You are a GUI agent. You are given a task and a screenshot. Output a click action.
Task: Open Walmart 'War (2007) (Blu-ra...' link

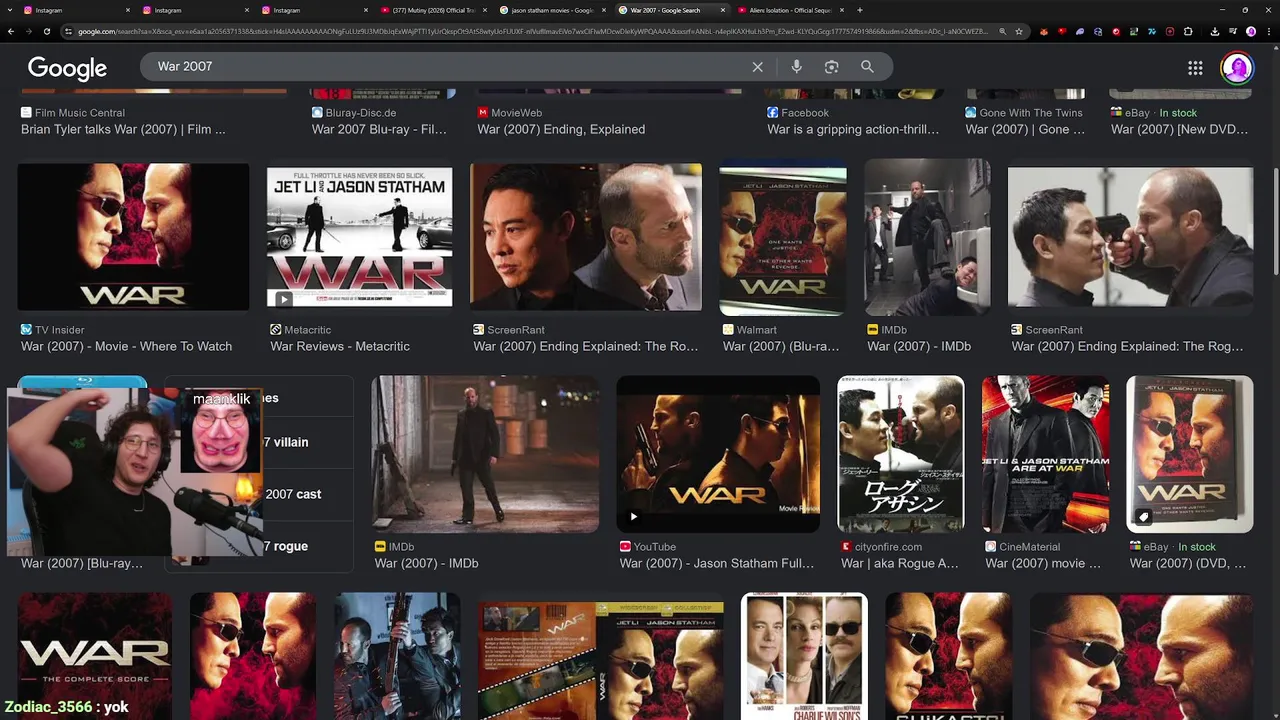pyautogui.click(x=781, y=346)
